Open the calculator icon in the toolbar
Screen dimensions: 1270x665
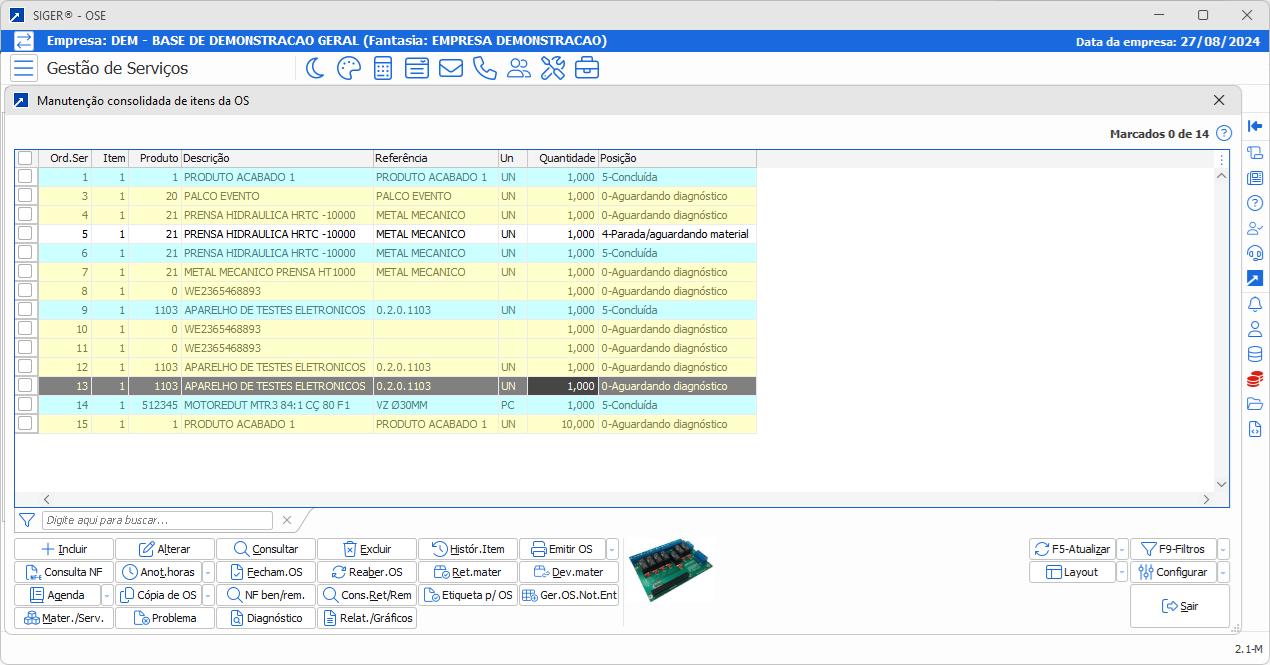pyautogui.click(x=382, y=68)
